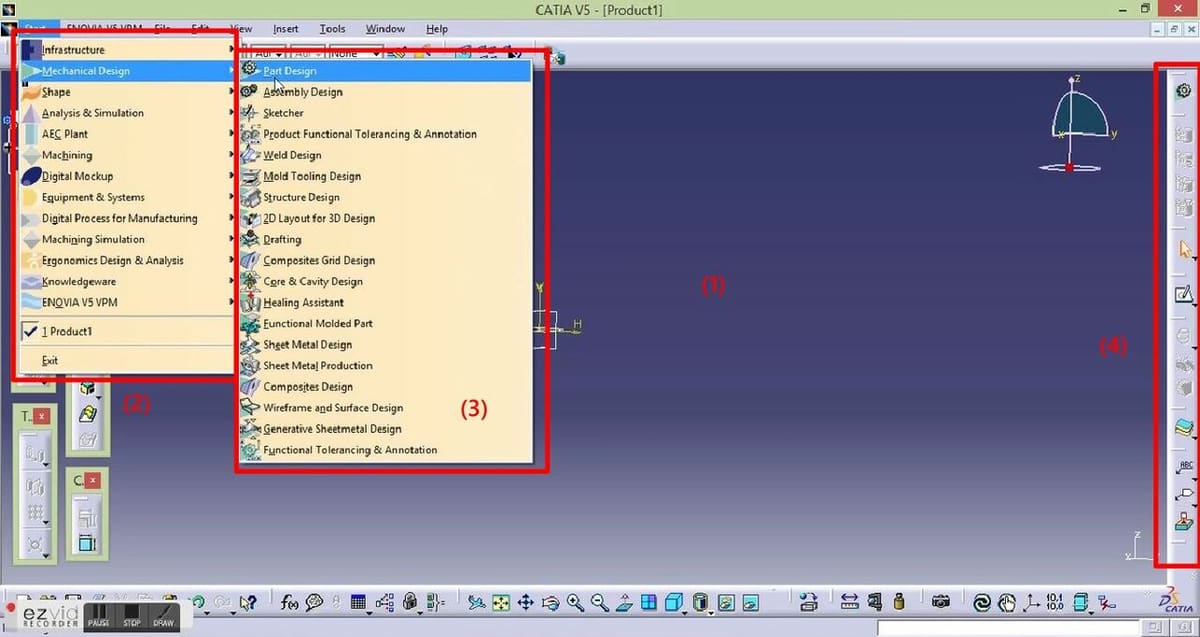Expand the Shape submenu
Viewport: 1200px width, 637px height.
tap(127, 92)
